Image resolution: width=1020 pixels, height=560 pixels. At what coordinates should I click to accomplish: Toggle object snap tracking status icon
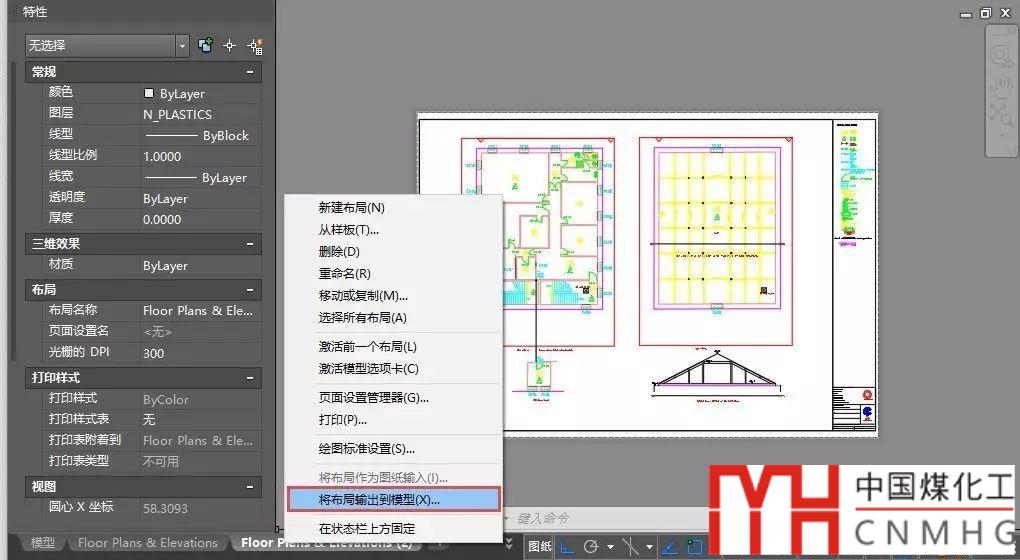tap(669, 547)
